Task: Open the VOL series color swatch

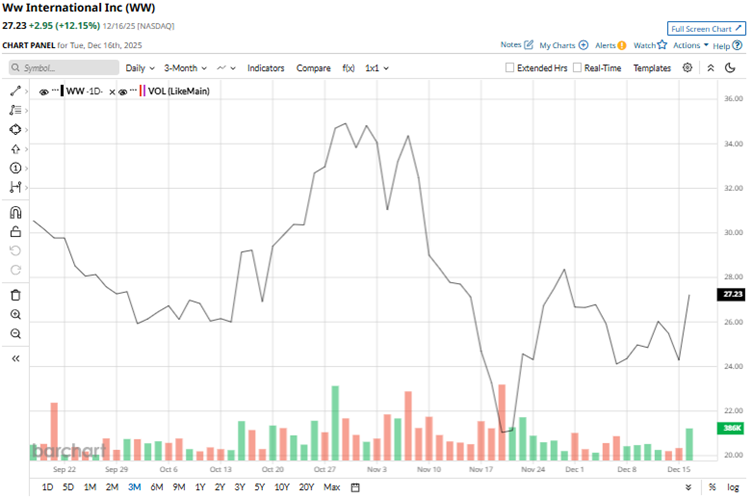Action: pos(142,91)
